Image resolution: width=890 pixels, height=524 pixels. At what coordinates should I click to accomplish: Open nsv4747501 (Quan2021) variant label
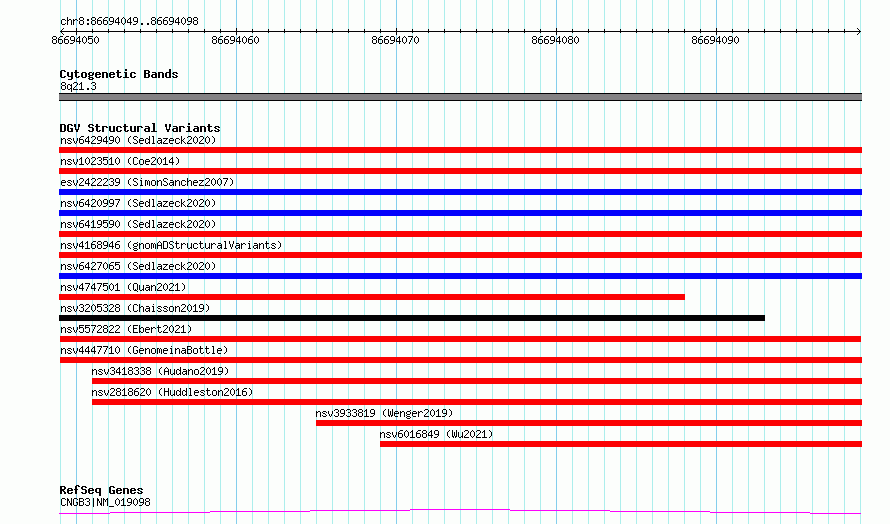click(x=123, y=287)
